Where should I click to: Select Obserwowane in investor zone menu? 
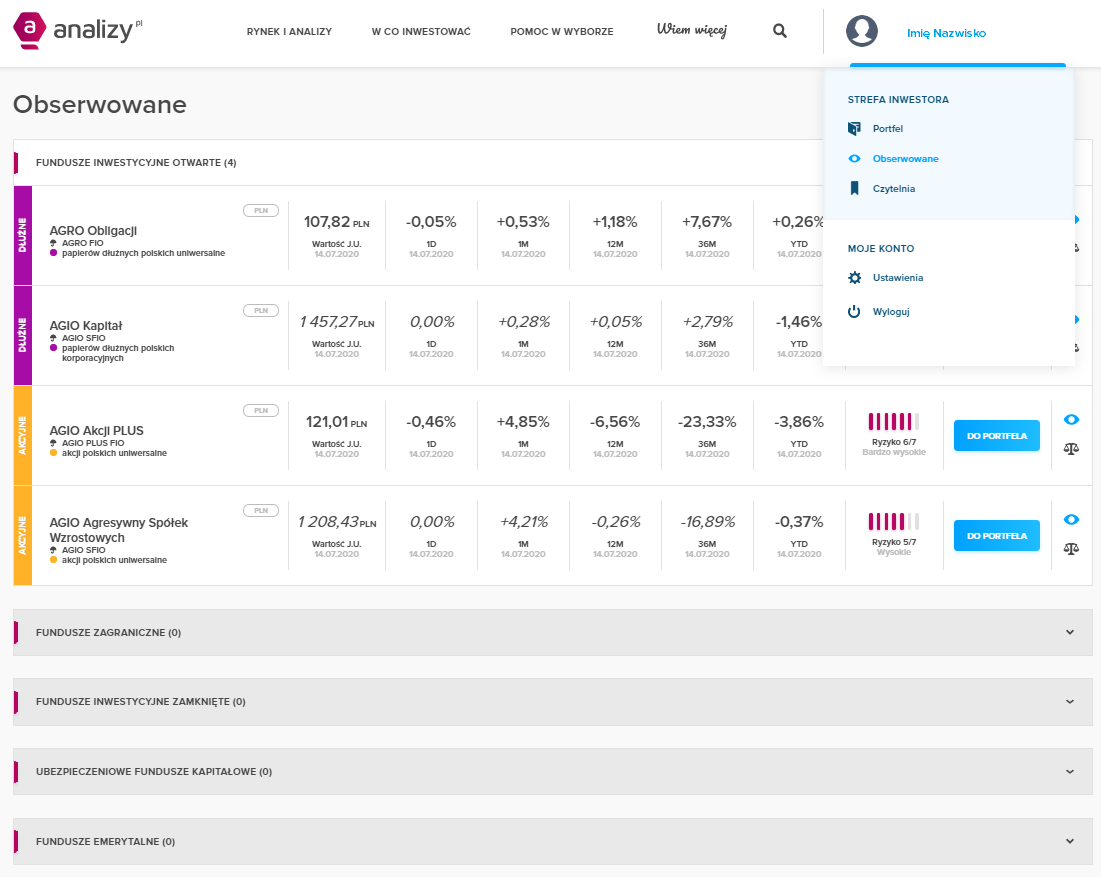coord(905,159)
